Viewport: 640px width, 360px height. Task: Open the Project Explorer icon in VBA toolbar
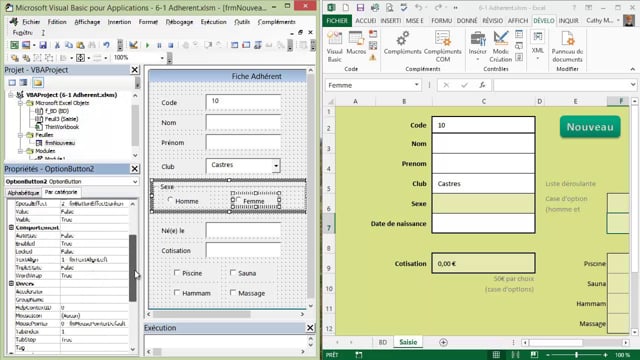pyautogui.click(x=234, y=45)
